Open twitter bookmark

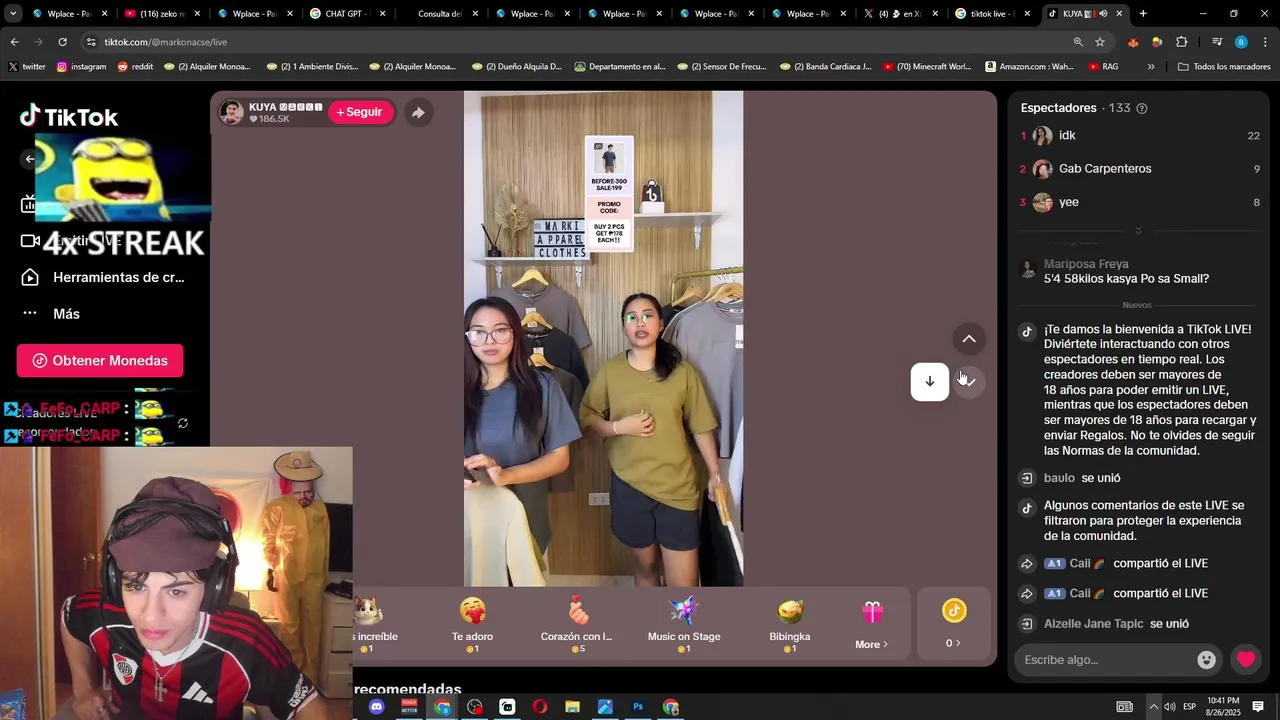click(27, 67)
